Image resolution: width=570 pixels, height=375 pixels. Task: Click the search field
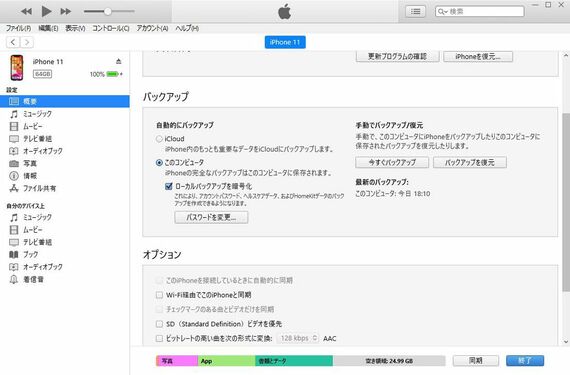click(480, 12)
